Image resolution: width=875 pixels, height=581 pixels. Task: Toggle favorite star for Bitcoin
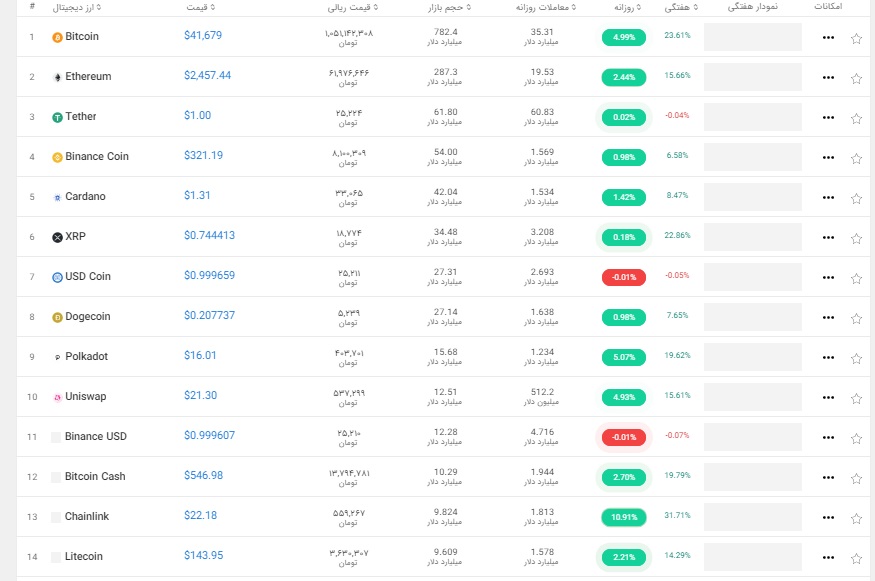pyautogui.click(x=856, y=39)
